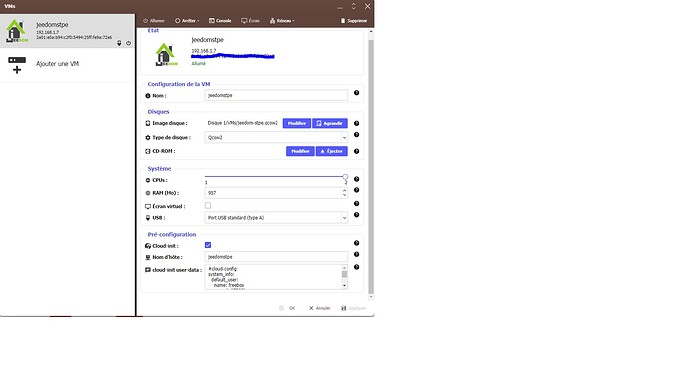
Task: Select the jeedomstpe VM in the list
Action: [x=67, y=32]
